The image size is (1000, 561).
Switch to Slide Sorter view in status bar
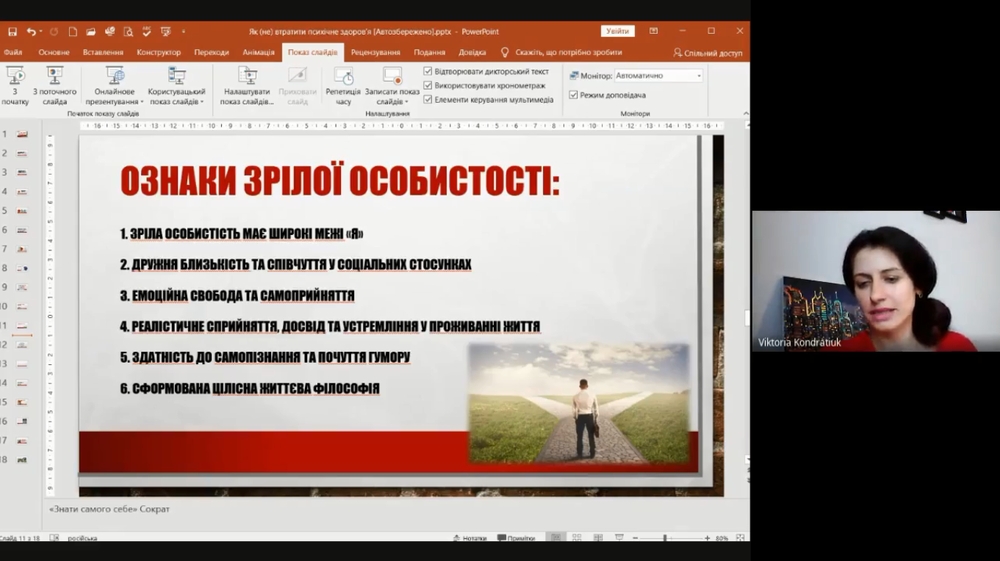578,538
